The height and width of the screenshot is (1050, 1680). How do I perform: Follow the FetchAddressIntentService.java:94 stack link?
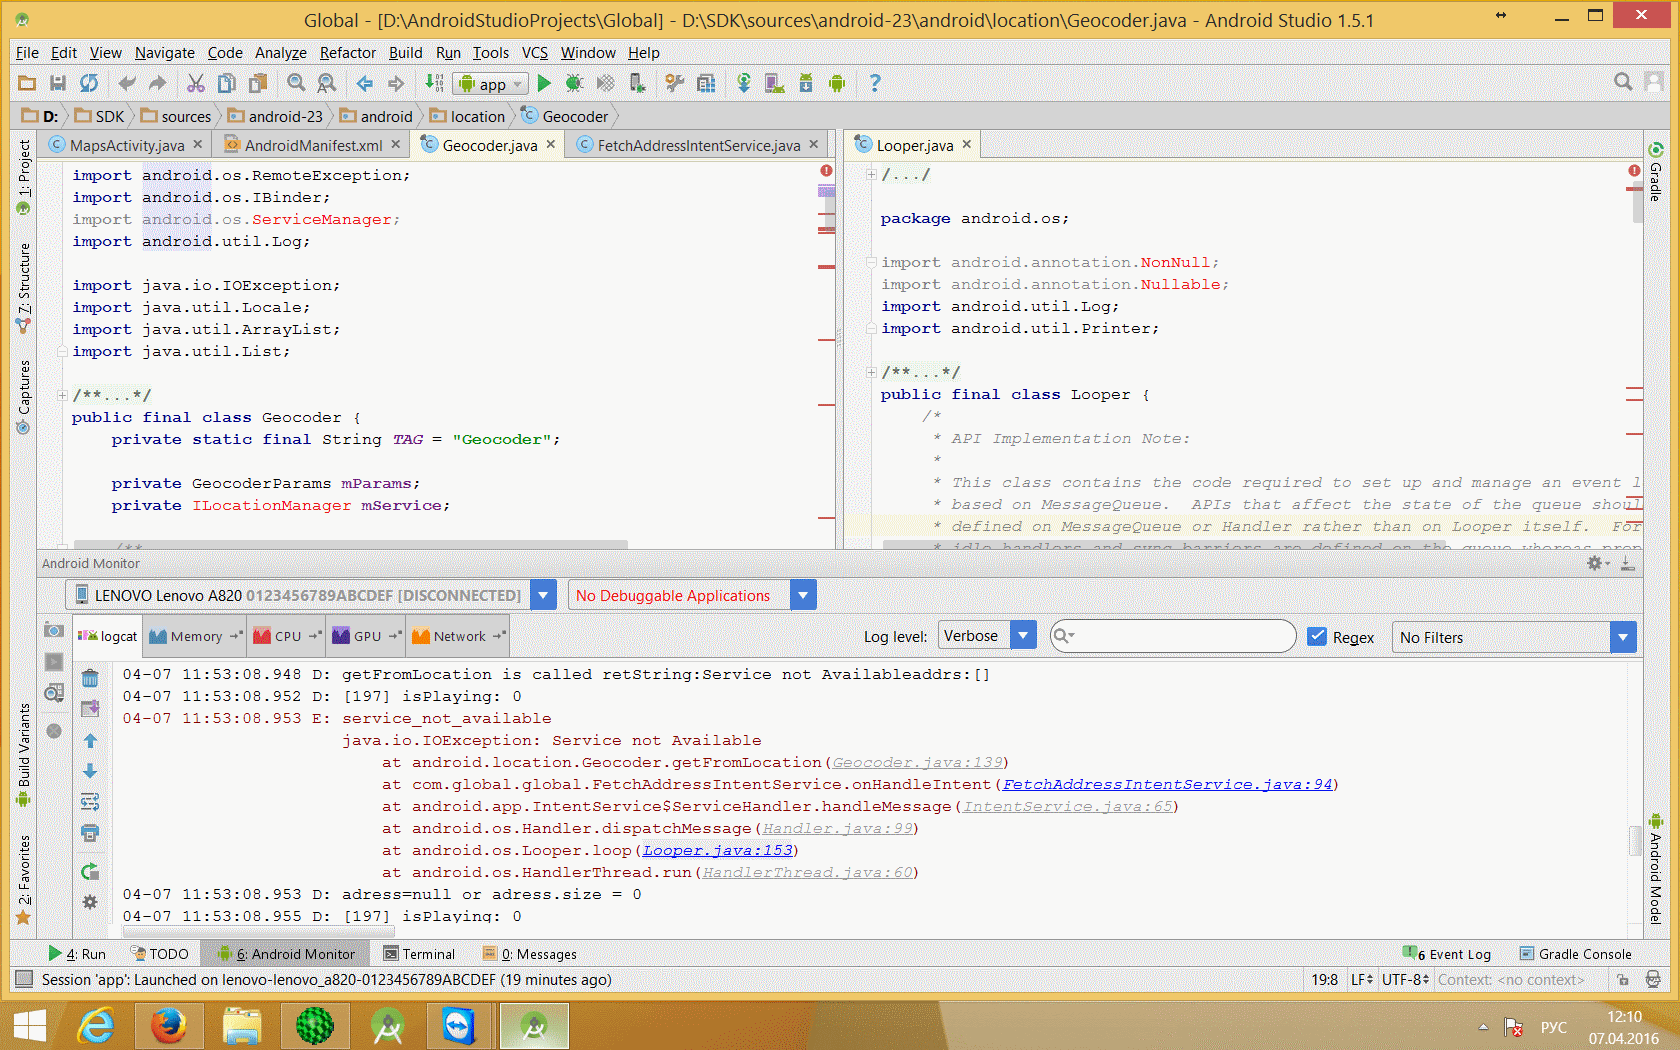(1167, 785)
